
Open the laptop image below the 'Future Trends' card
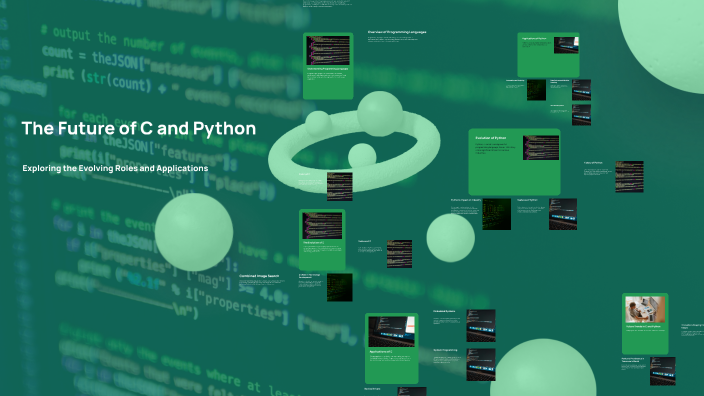click(x=663, y=371)
